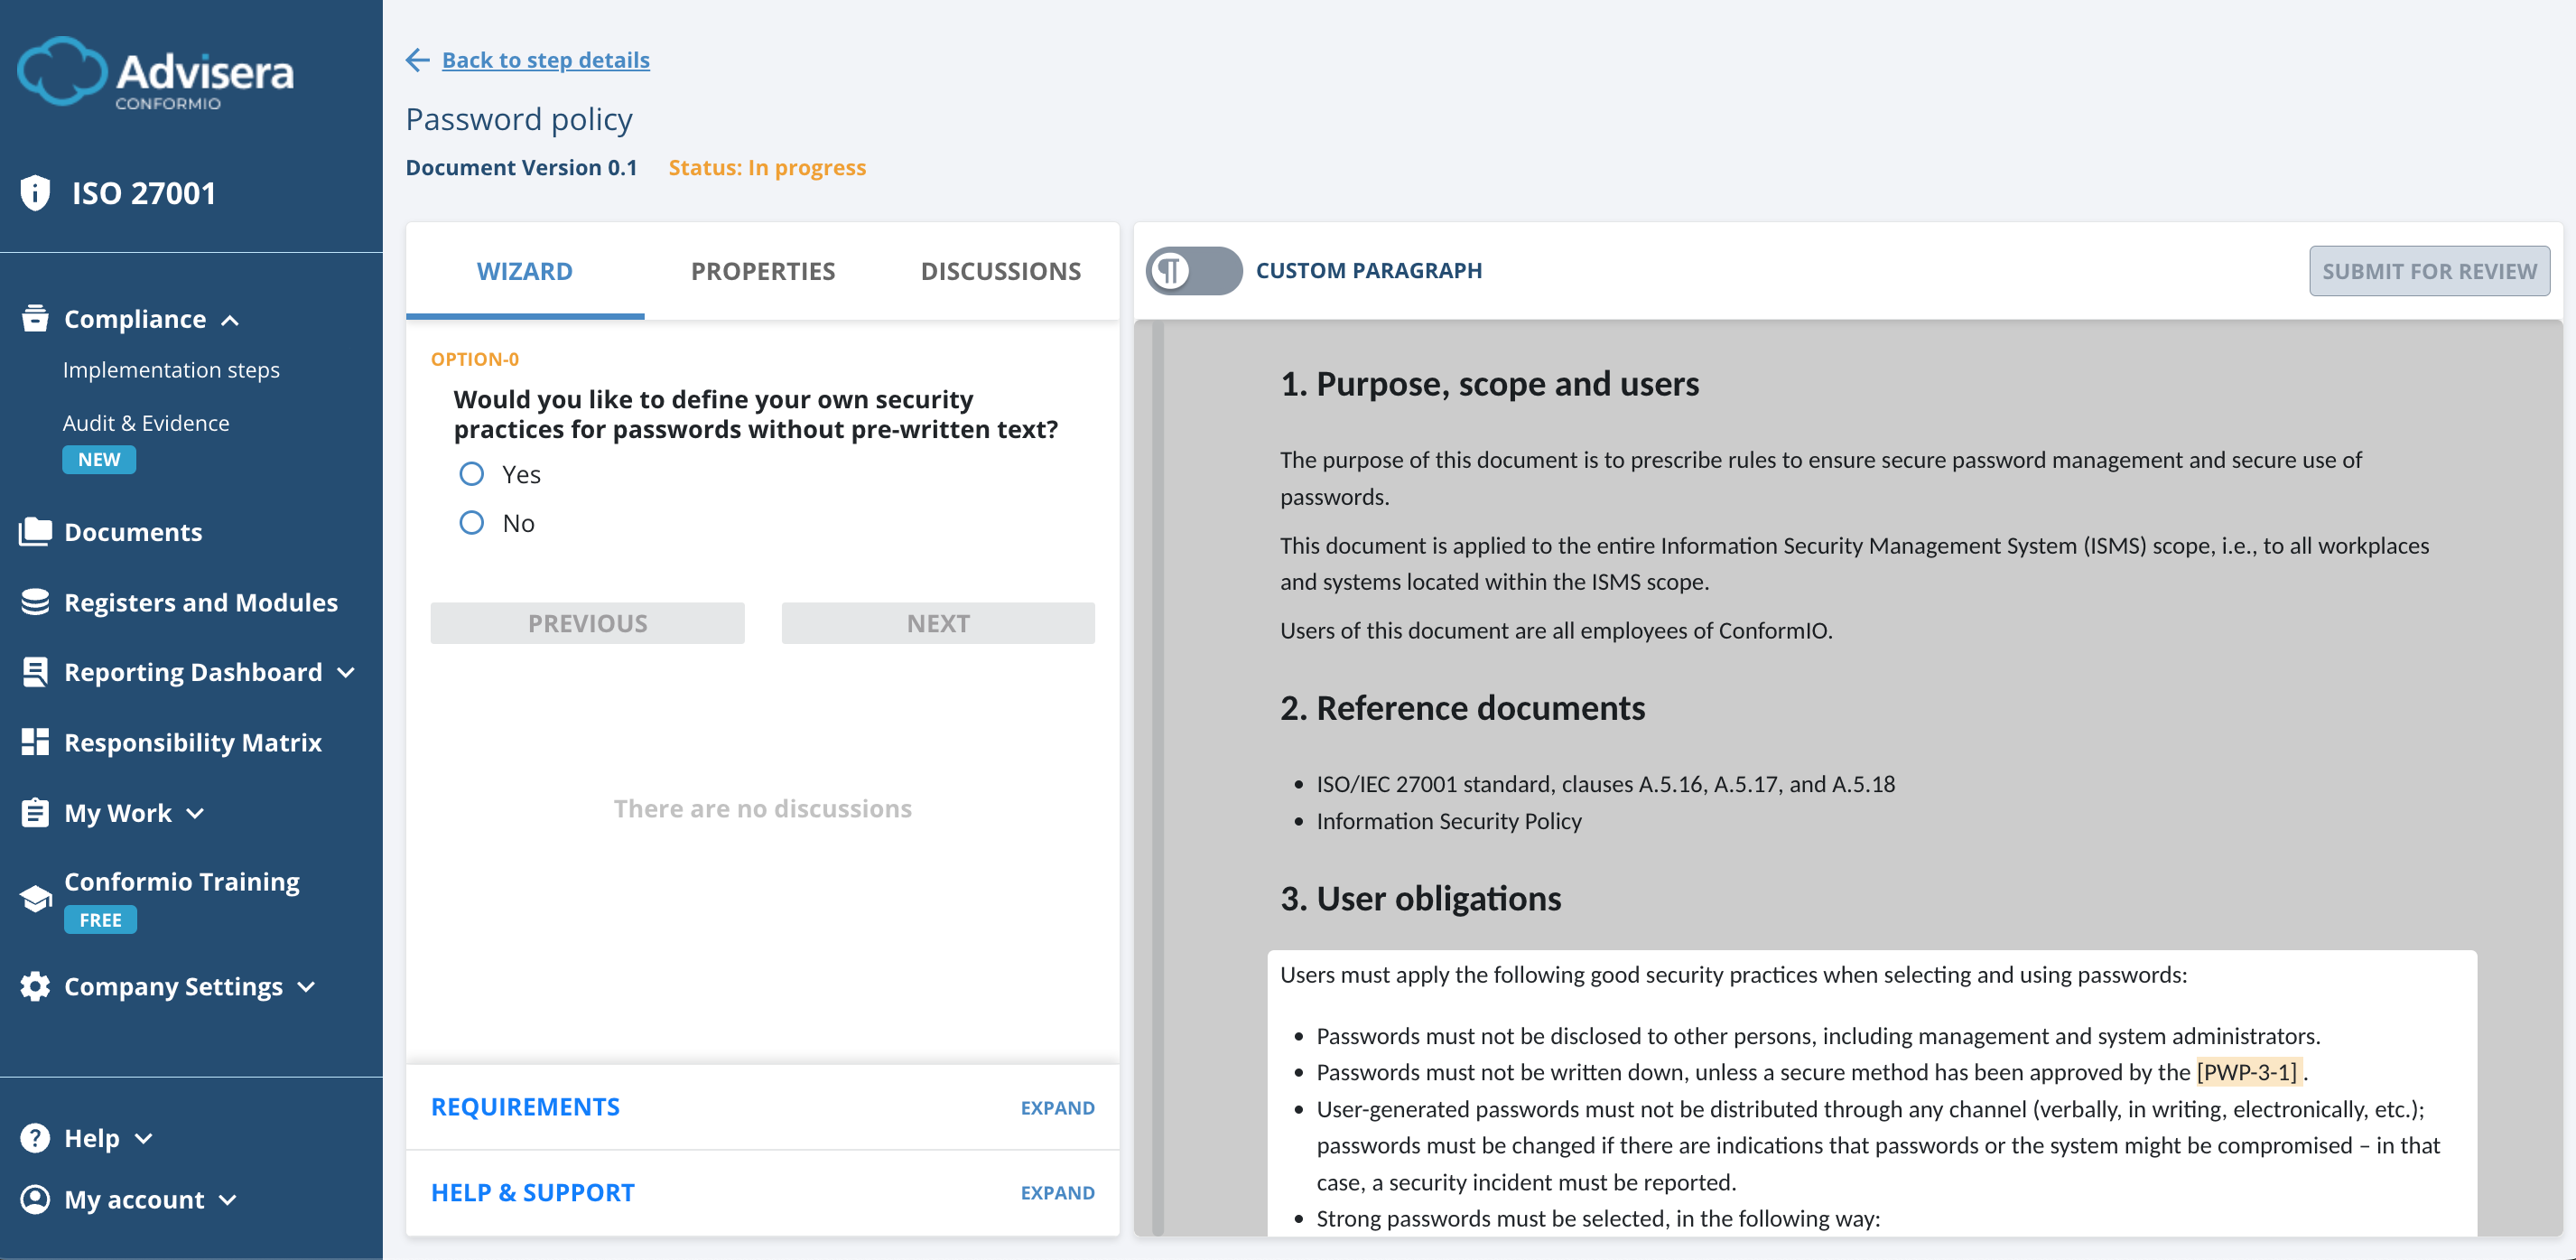Select the No radio option
The image size is (2576, 1260).
click(x=471, y=522)
